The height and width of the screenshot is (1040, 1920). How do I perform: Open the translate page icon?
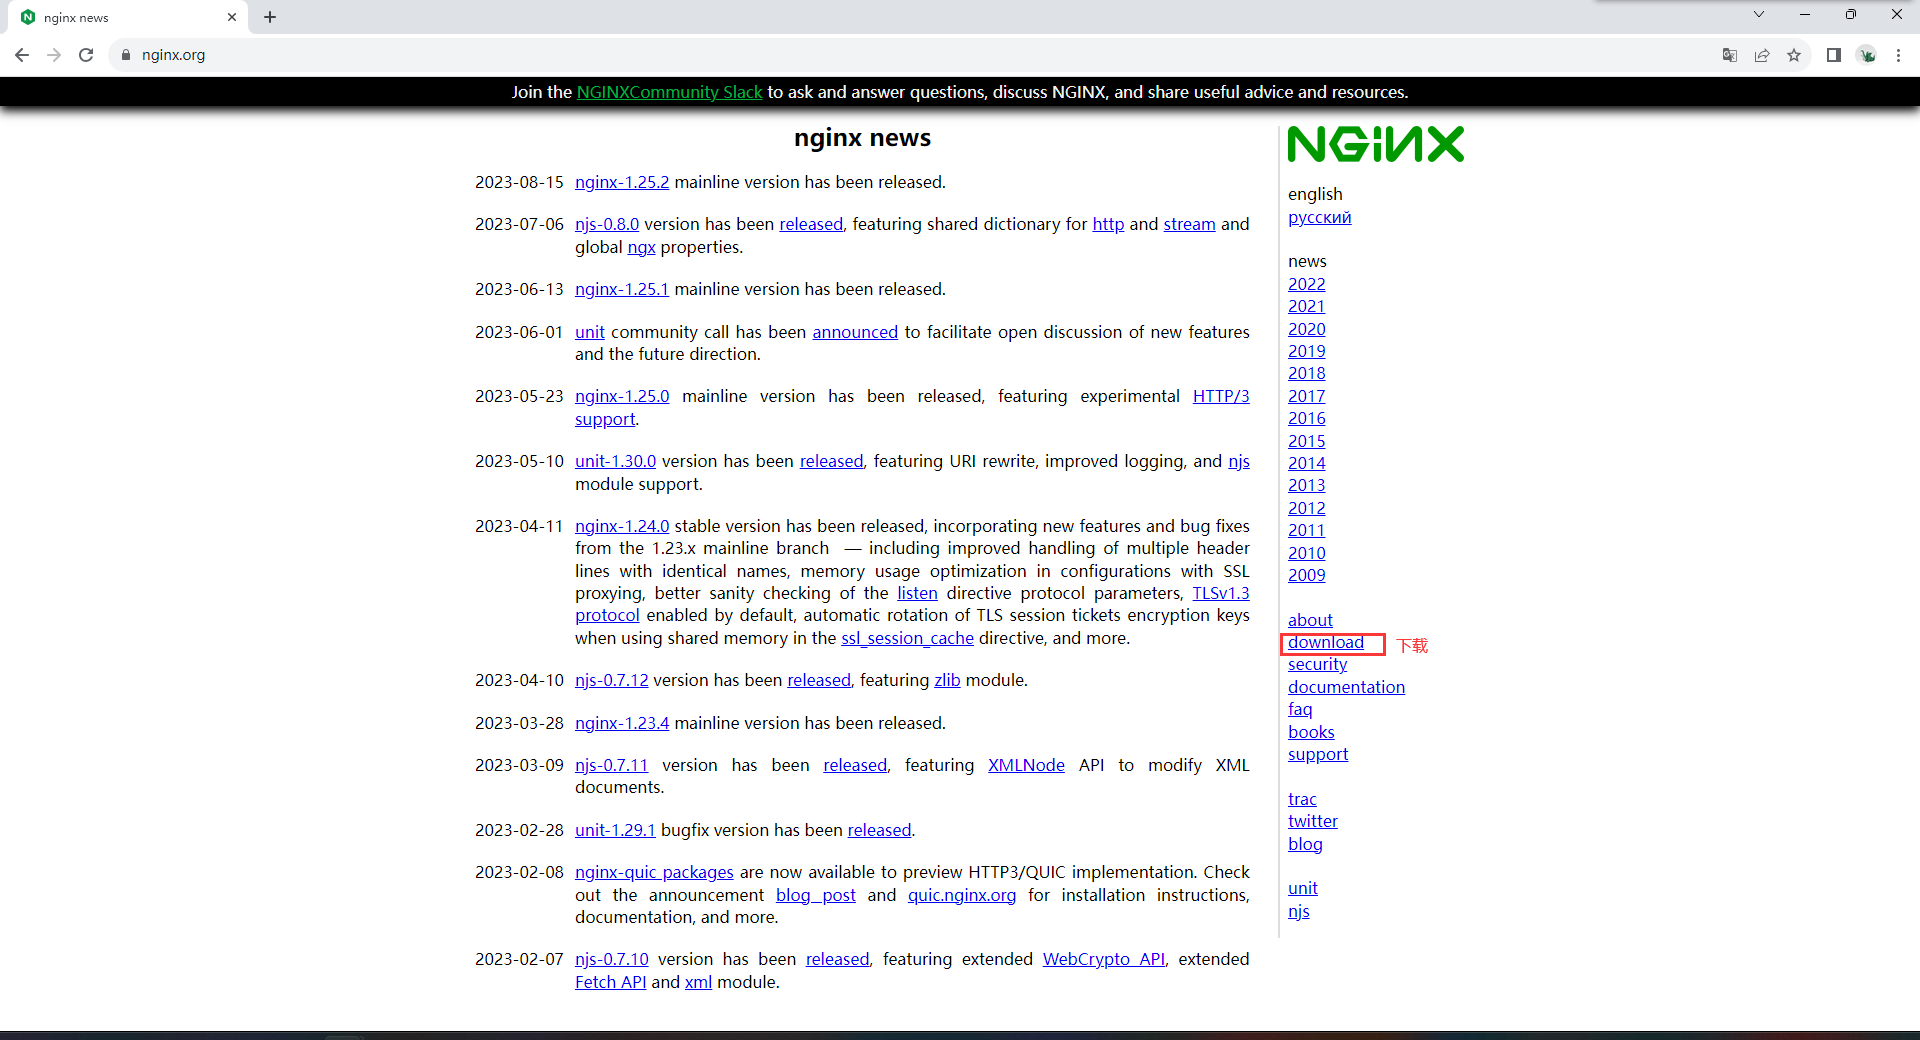(1730, 55)
